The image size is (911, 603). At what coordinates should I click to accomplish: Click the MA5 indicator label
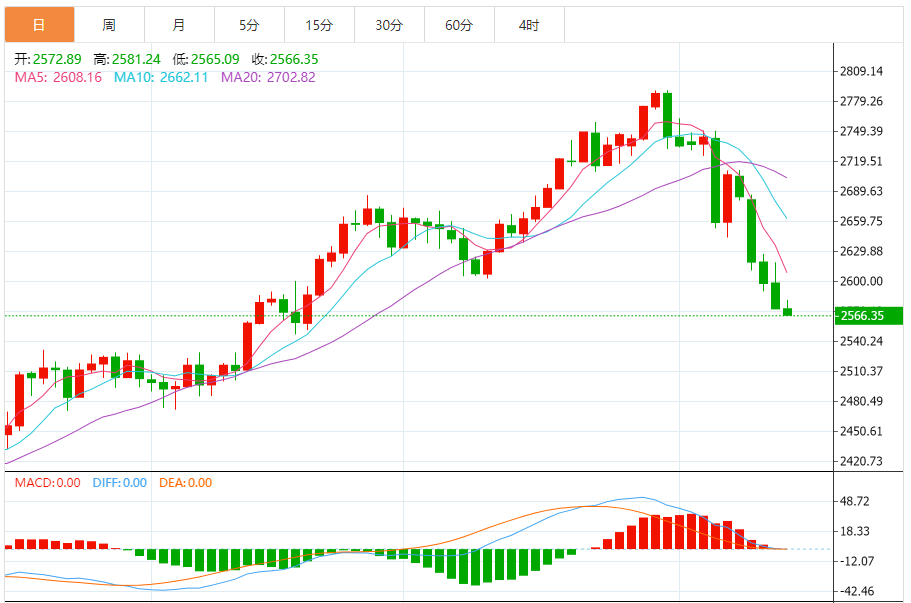58,77
